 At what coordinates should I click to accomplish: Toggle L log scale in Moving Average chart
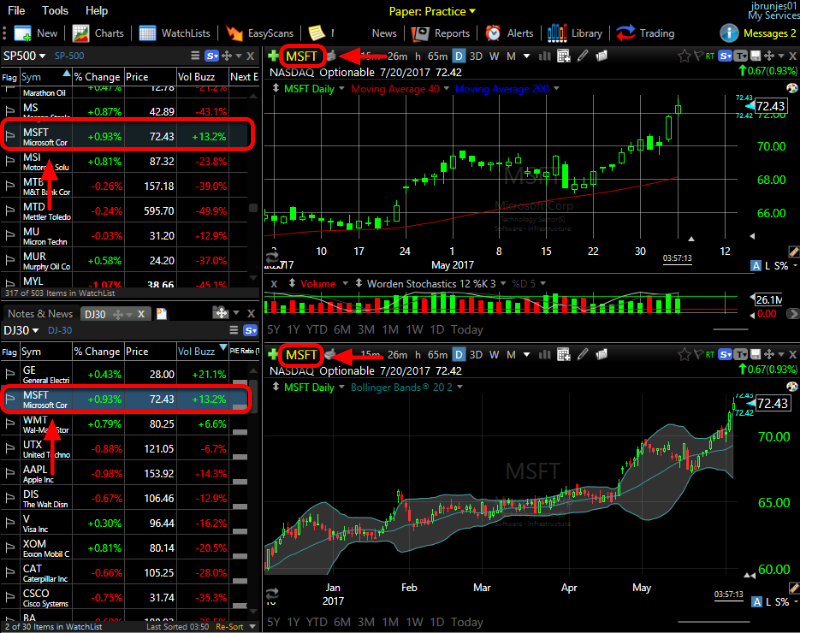[767, 266]
